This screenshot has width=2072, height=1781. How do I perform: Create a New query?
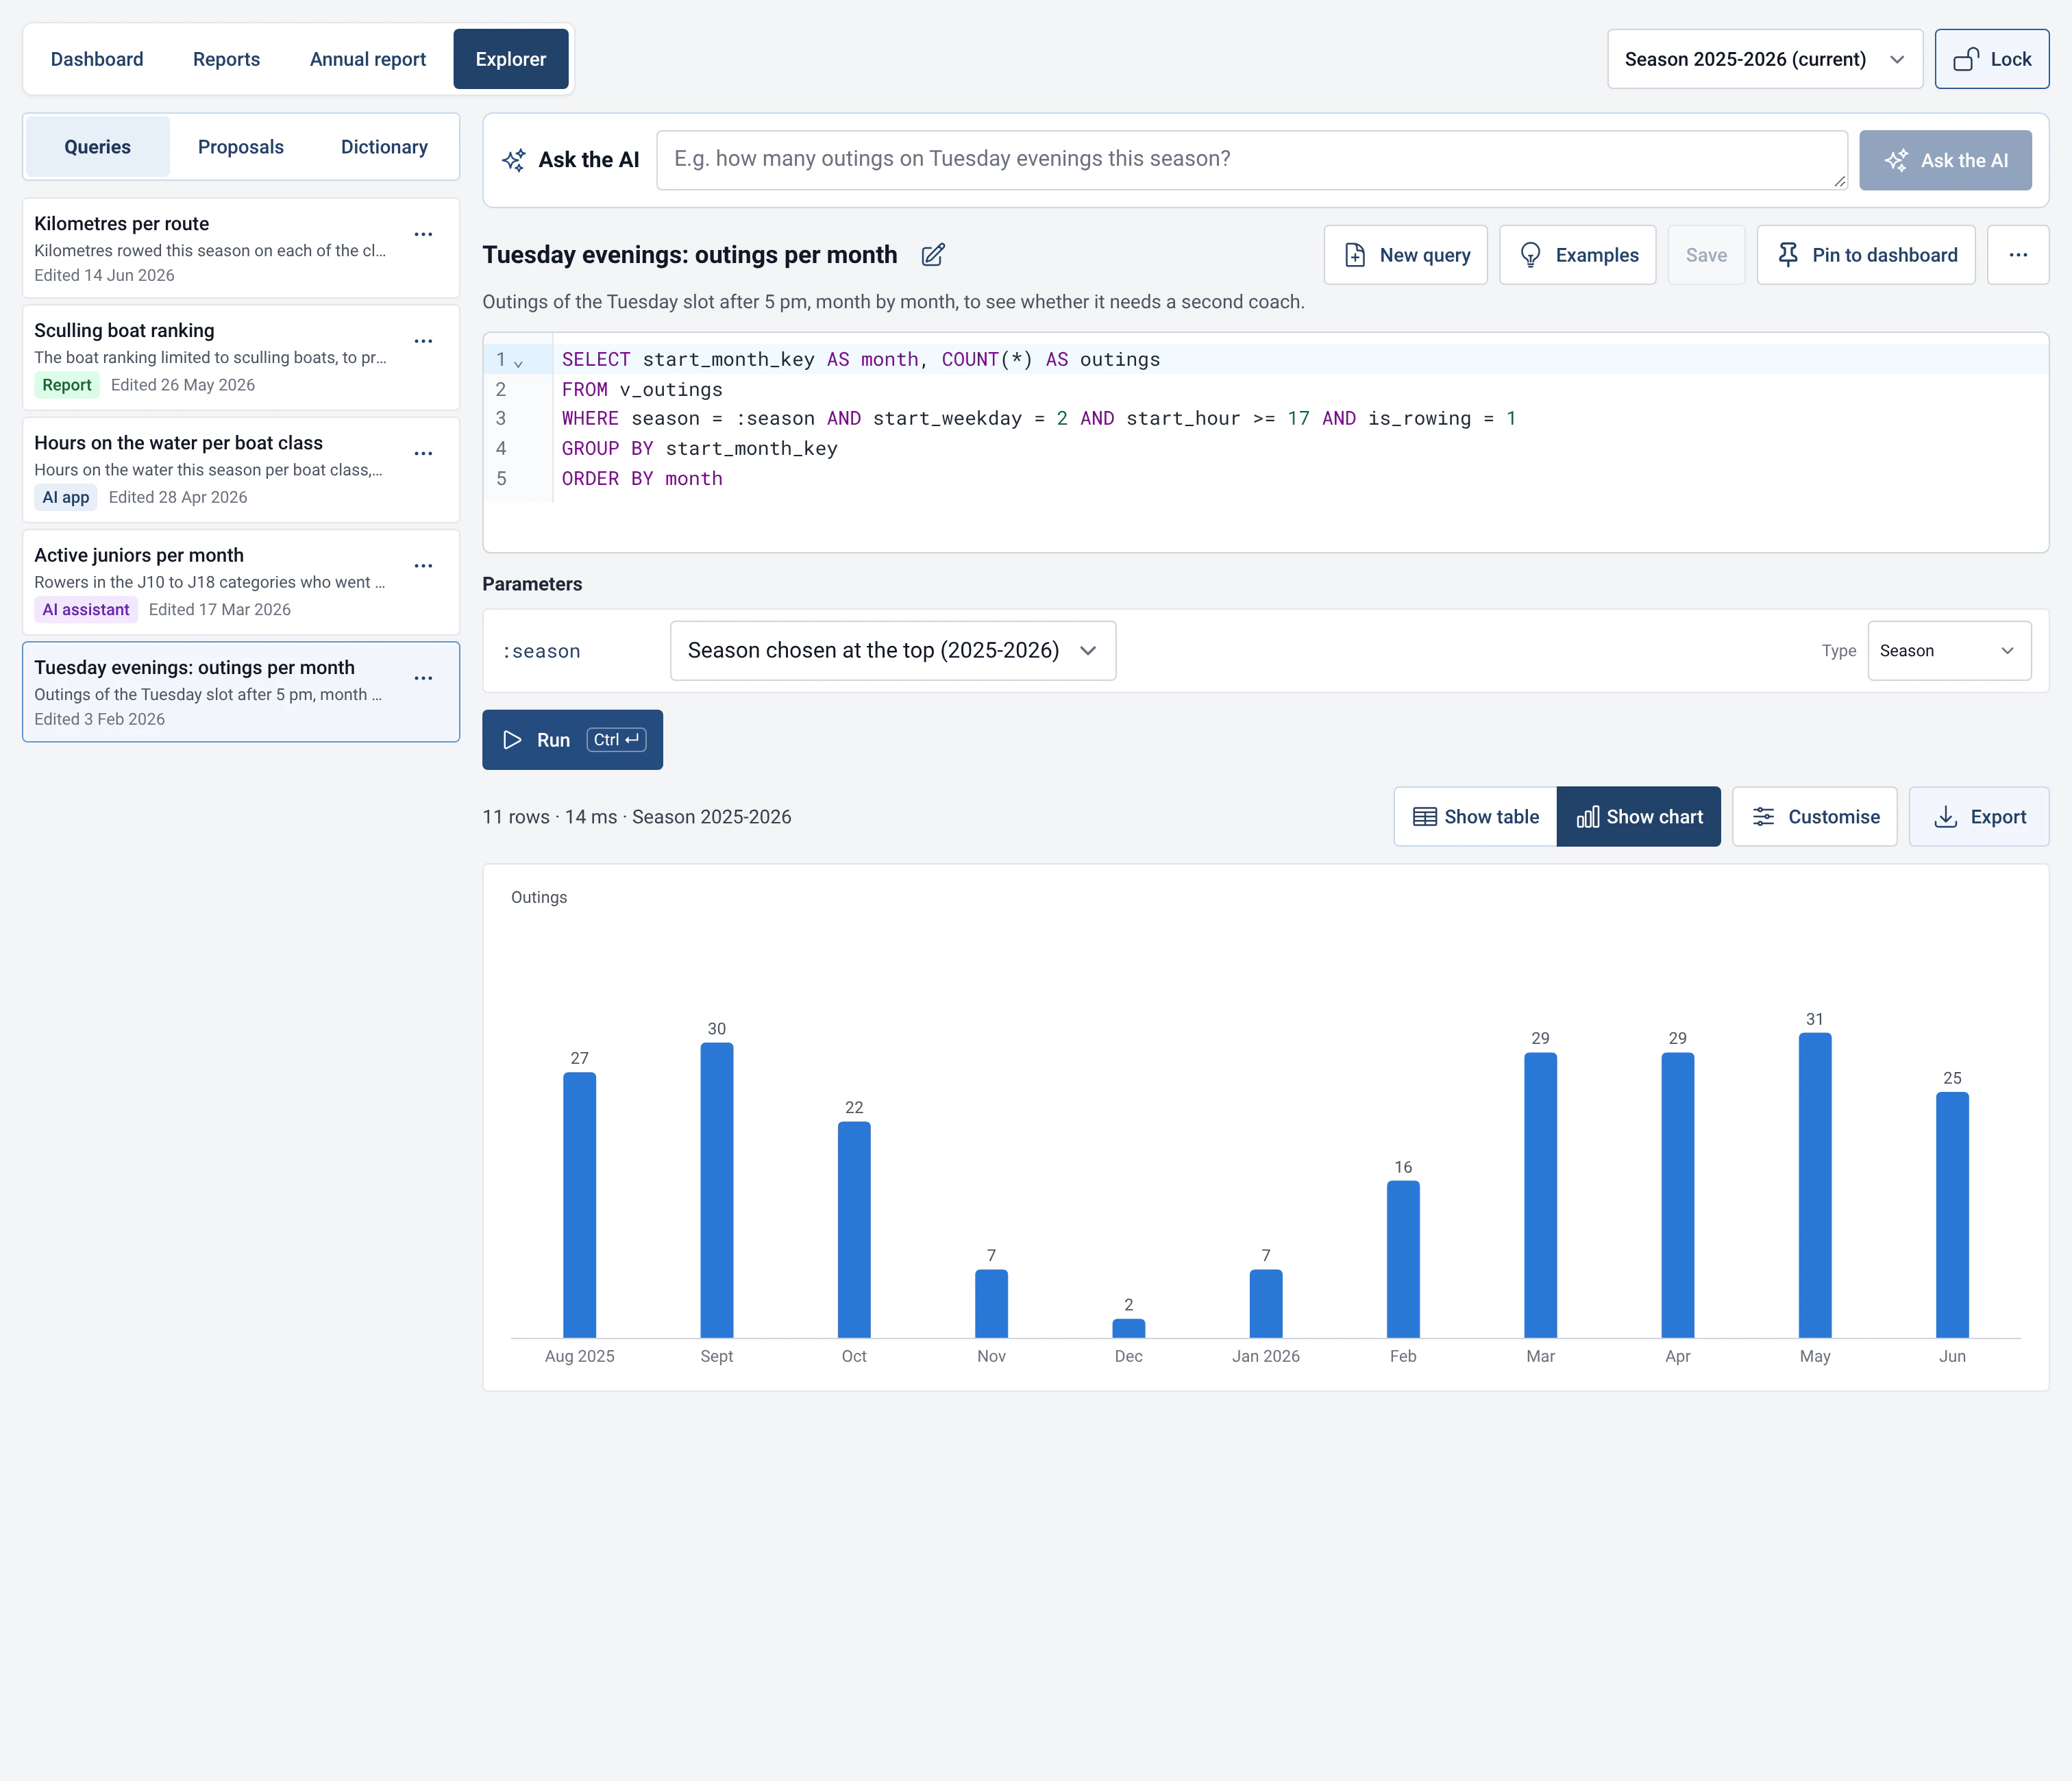point(1406,255)
